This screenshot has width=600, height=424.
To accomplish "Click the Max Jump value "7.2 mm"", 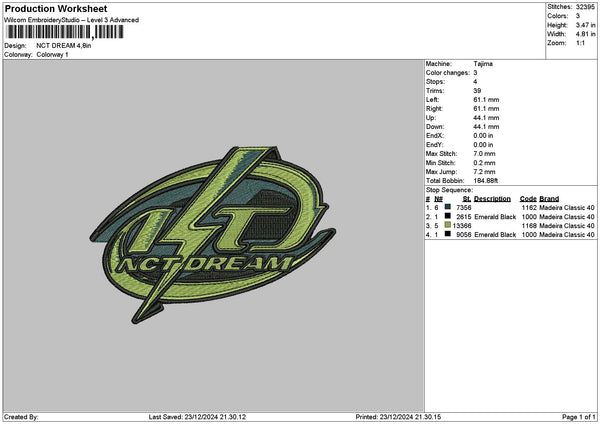I will [x=484, y=172].
